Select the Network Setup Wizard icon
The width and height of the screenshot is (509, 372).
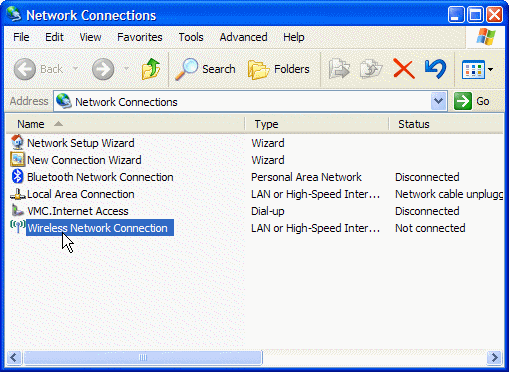coord(17,143)
